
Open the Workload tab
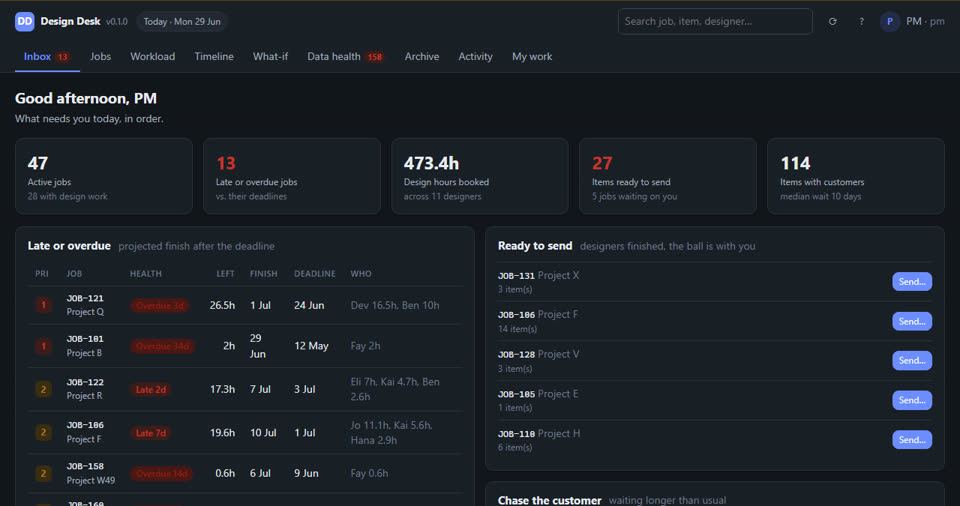coord(152,56)
